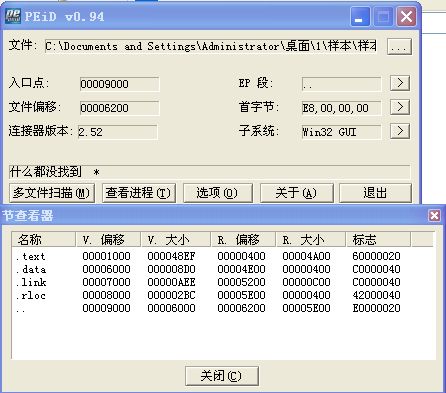Click flags value E0000020 of last section
Viewport: 446px width, 393px height.
[x=376, y=308]
